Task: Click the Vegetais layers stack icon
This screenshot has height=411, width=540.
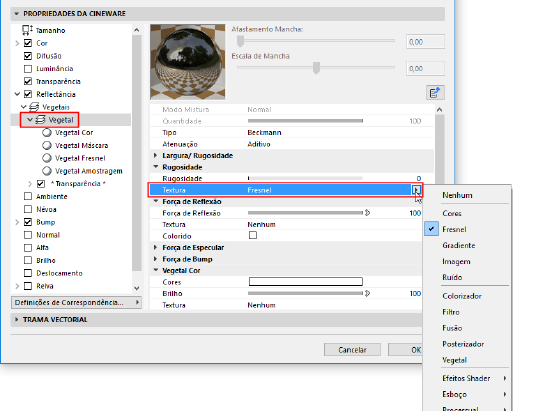Action: 34,107
